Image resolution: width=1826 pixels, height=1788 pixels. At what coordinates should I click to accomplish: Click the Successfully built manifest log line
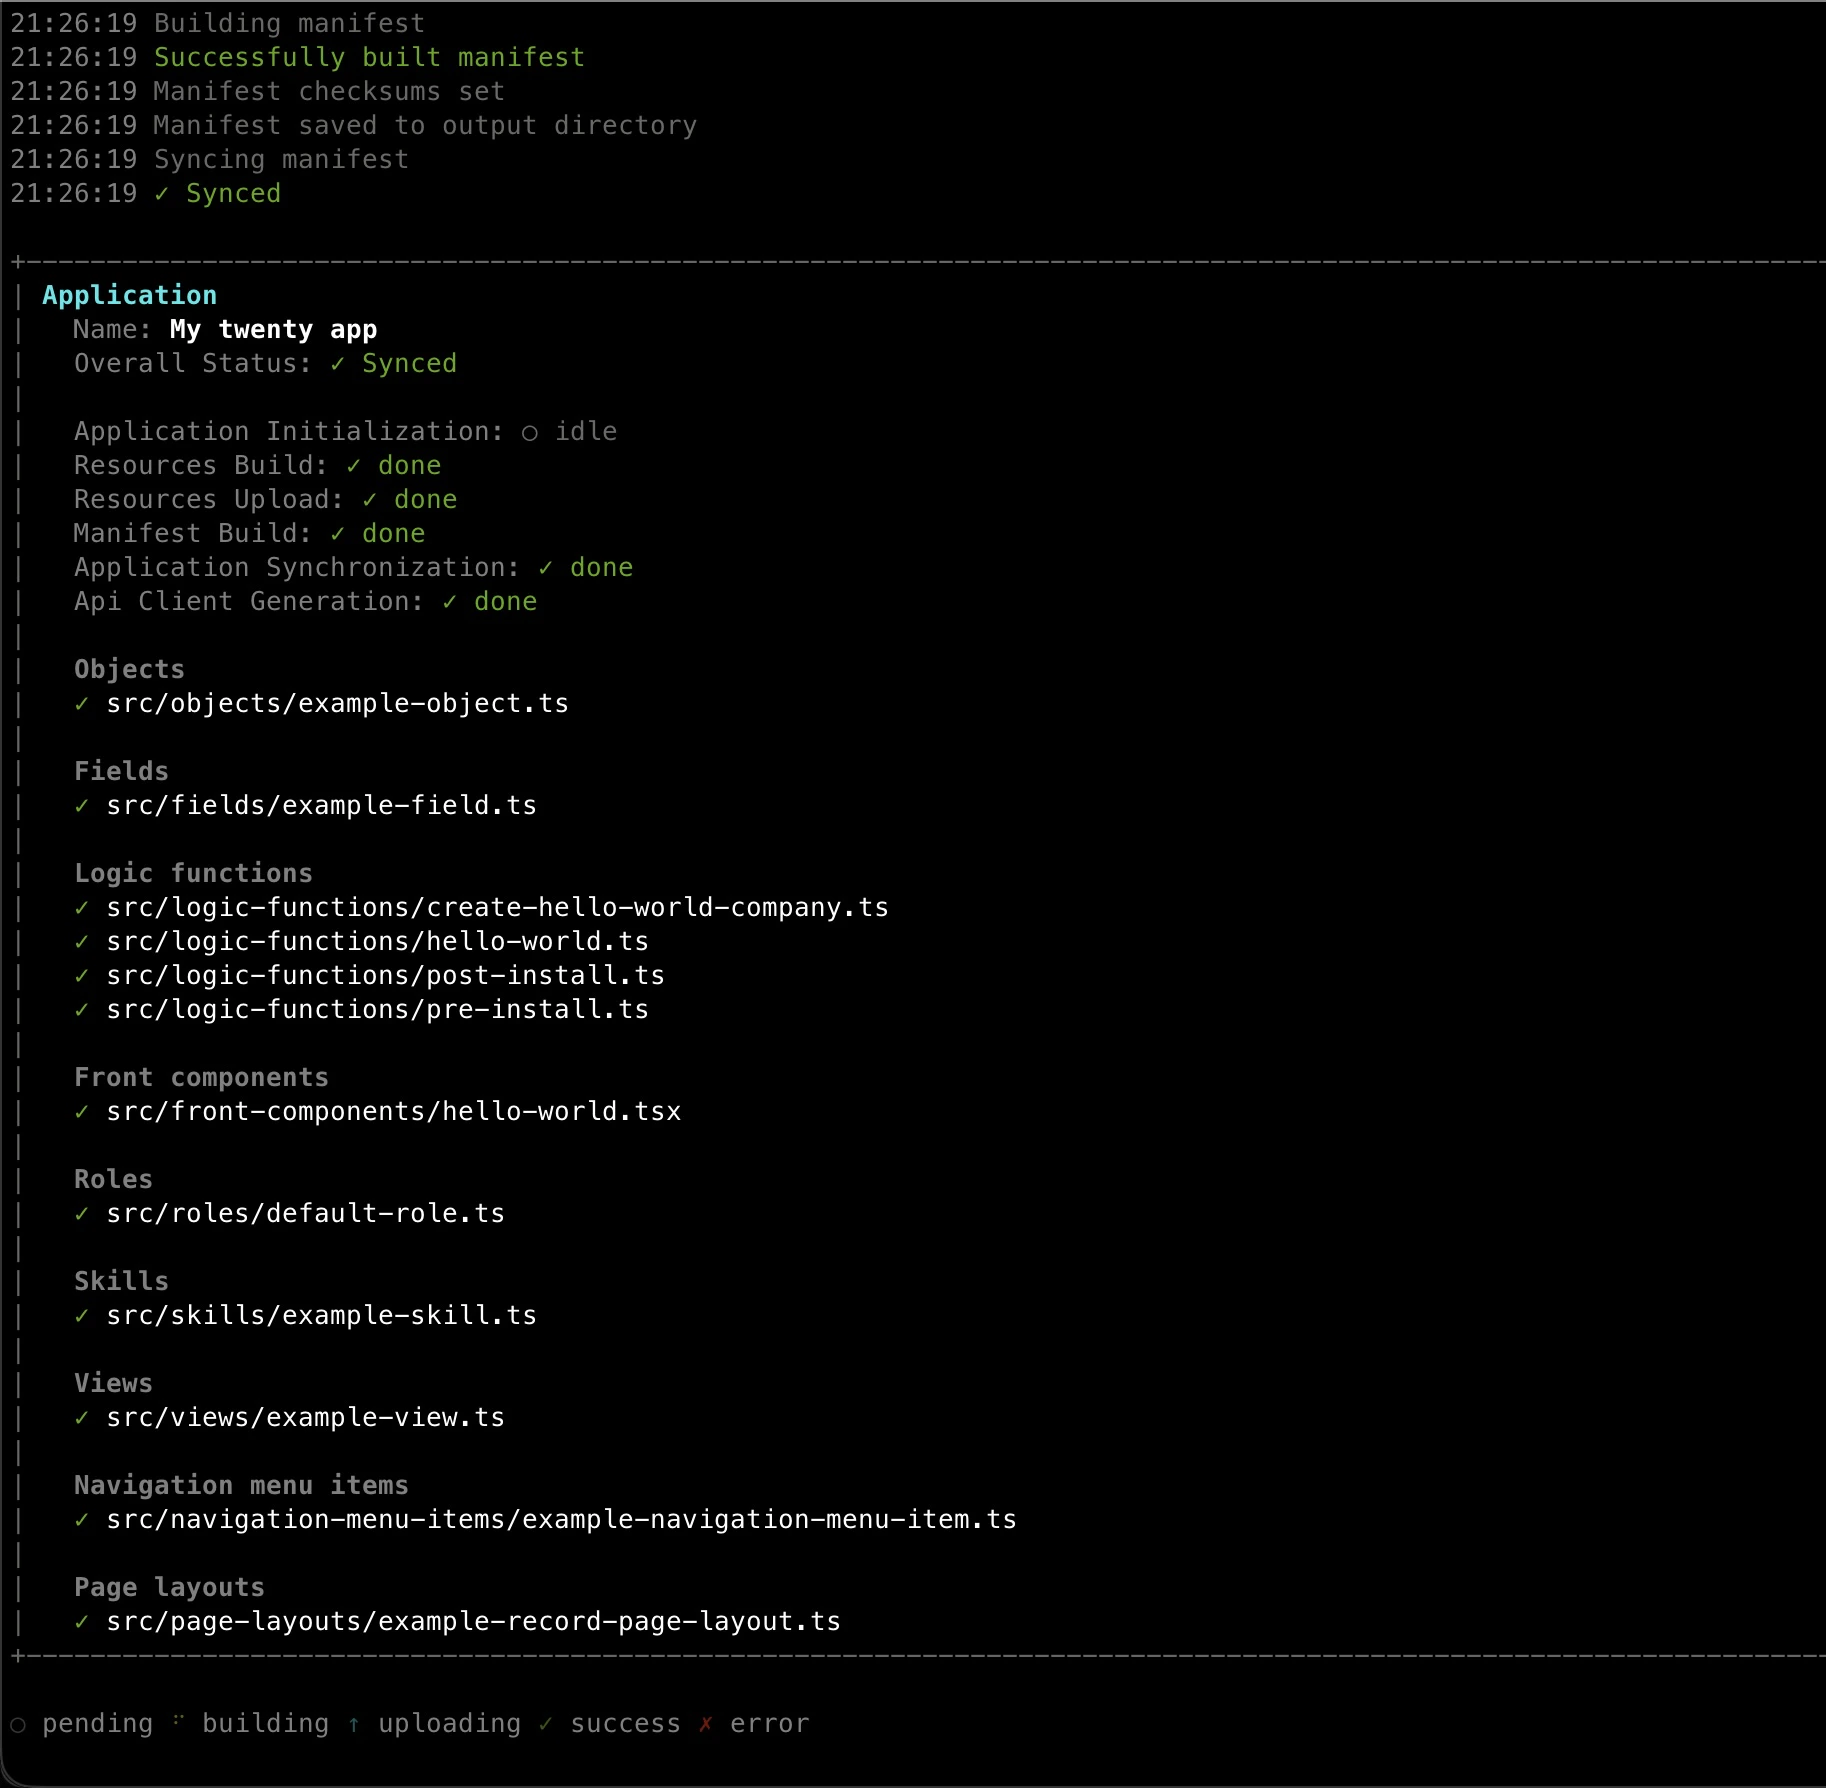pyautogui.click(x=369, y=57)
